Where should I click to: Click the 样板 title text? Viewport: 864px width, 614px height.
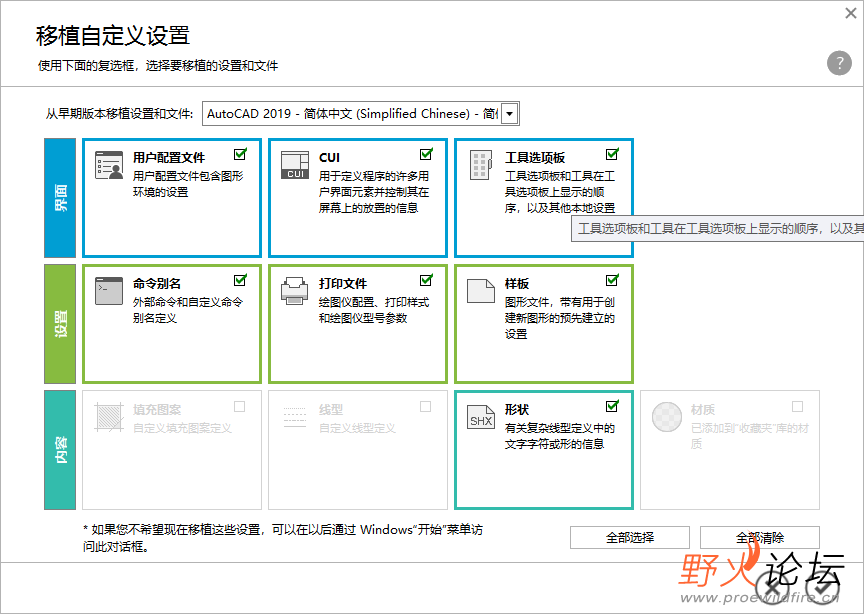click(x=517, y=284)
